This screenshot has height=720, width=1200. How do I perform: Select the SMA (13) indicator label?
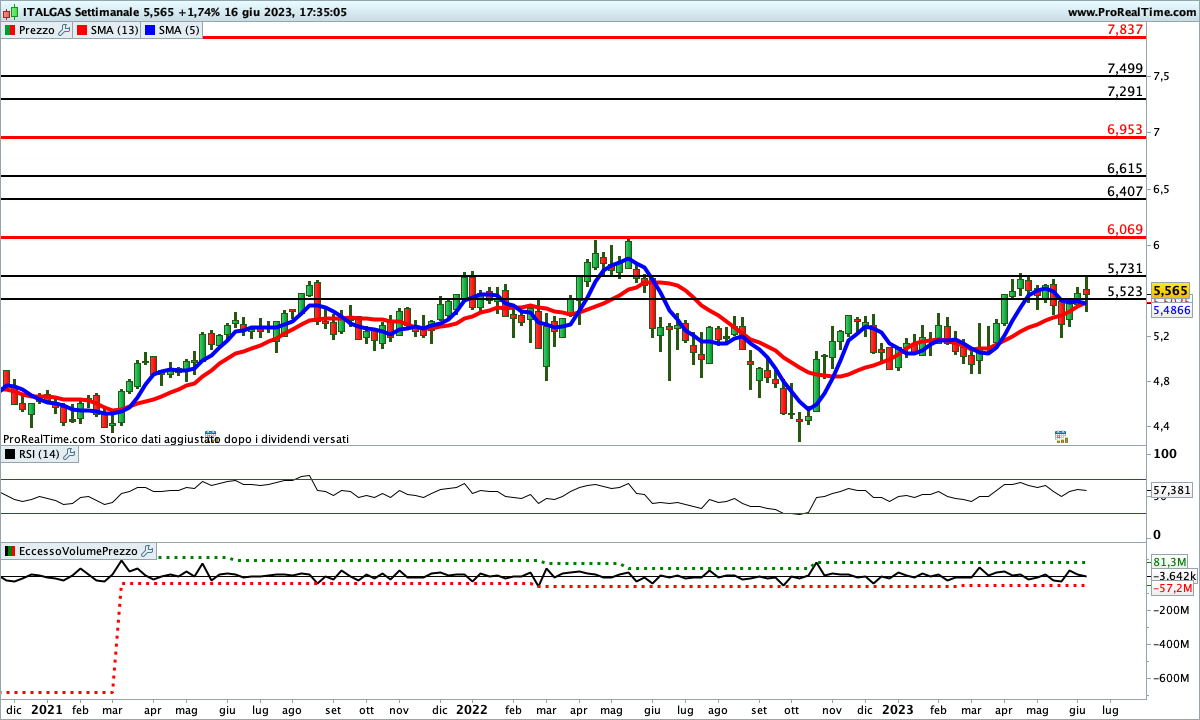pyautogui.click(x=114, y=30)
